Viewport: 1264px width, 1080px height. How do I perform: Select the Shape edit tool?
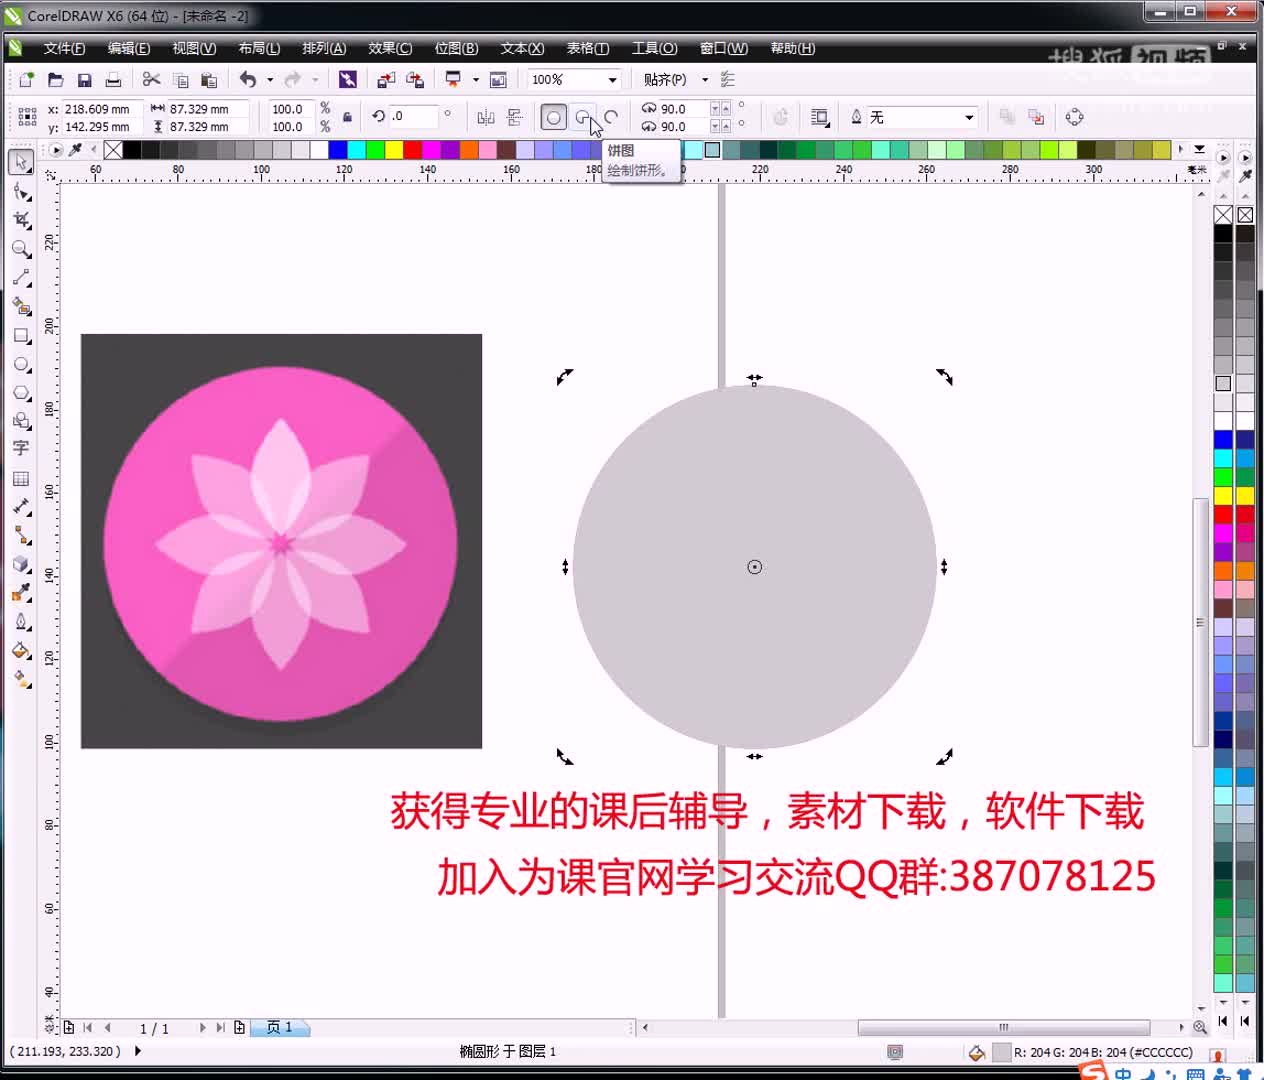click(x=21, y=191)
